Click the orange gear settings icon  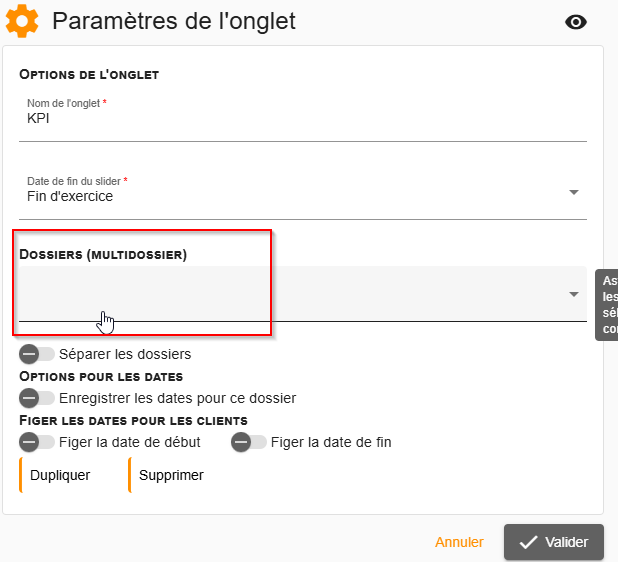tap(22, 21)
